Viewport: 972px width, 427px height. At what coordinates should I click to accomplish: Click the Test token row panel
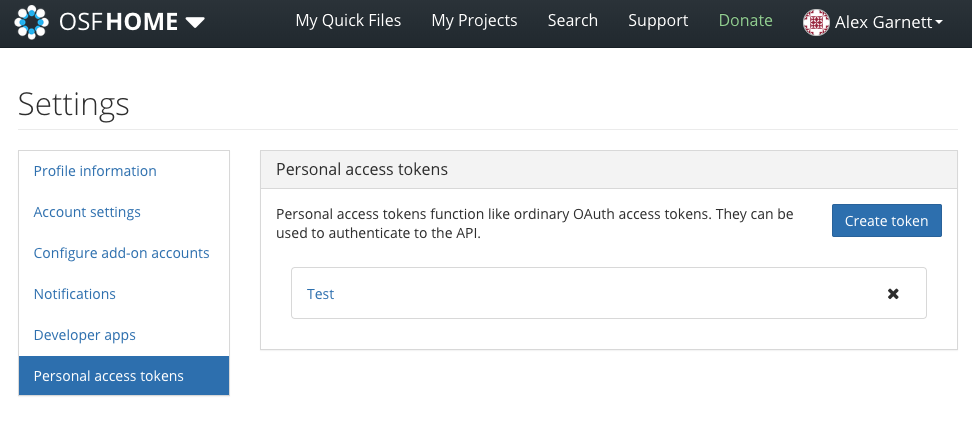tap(609, 293)
